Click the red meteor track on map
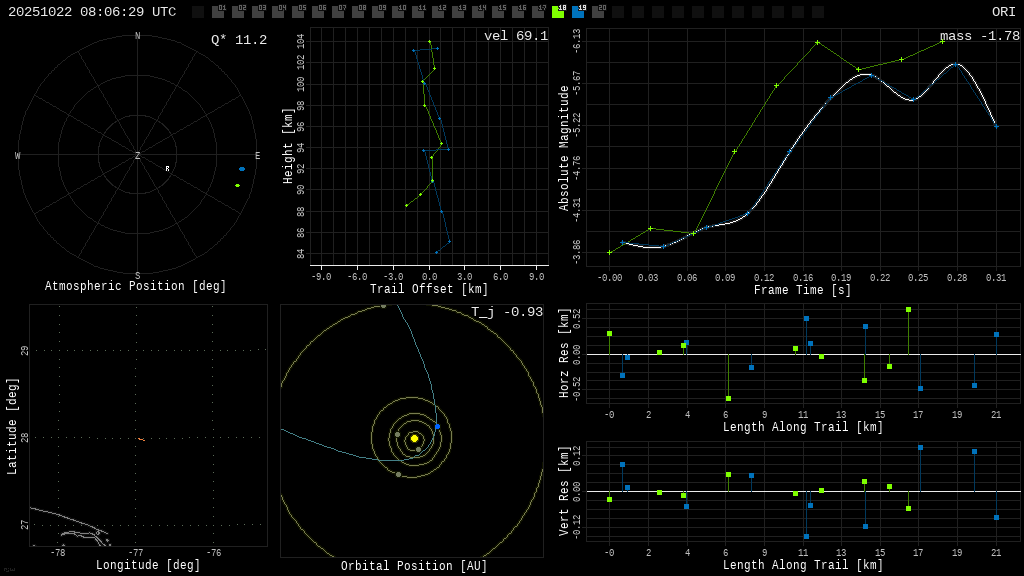 pyautogui.click(x=141, y=439)
